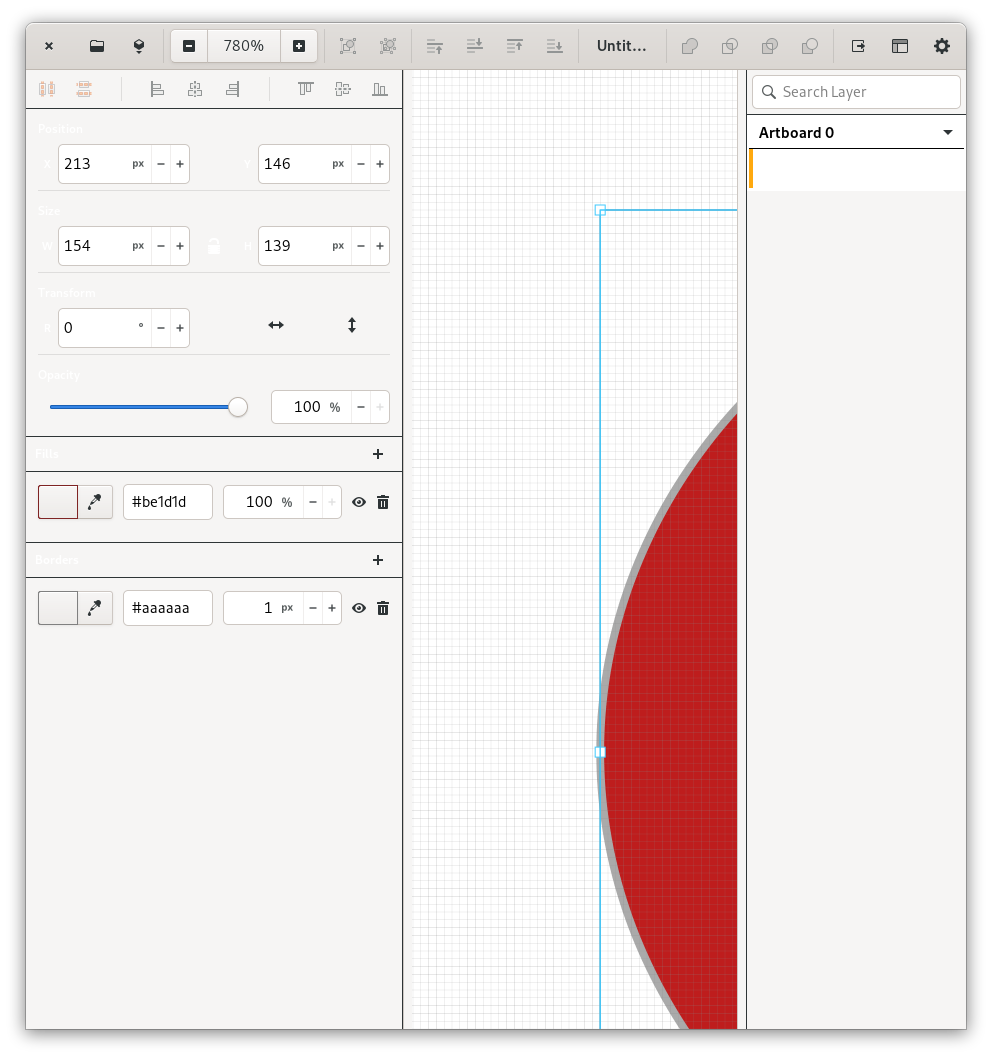This screenshot has width=992, height=1058.
Task: Collapse the Artboard 0 layer list
Action: click(x=947, y=132)
